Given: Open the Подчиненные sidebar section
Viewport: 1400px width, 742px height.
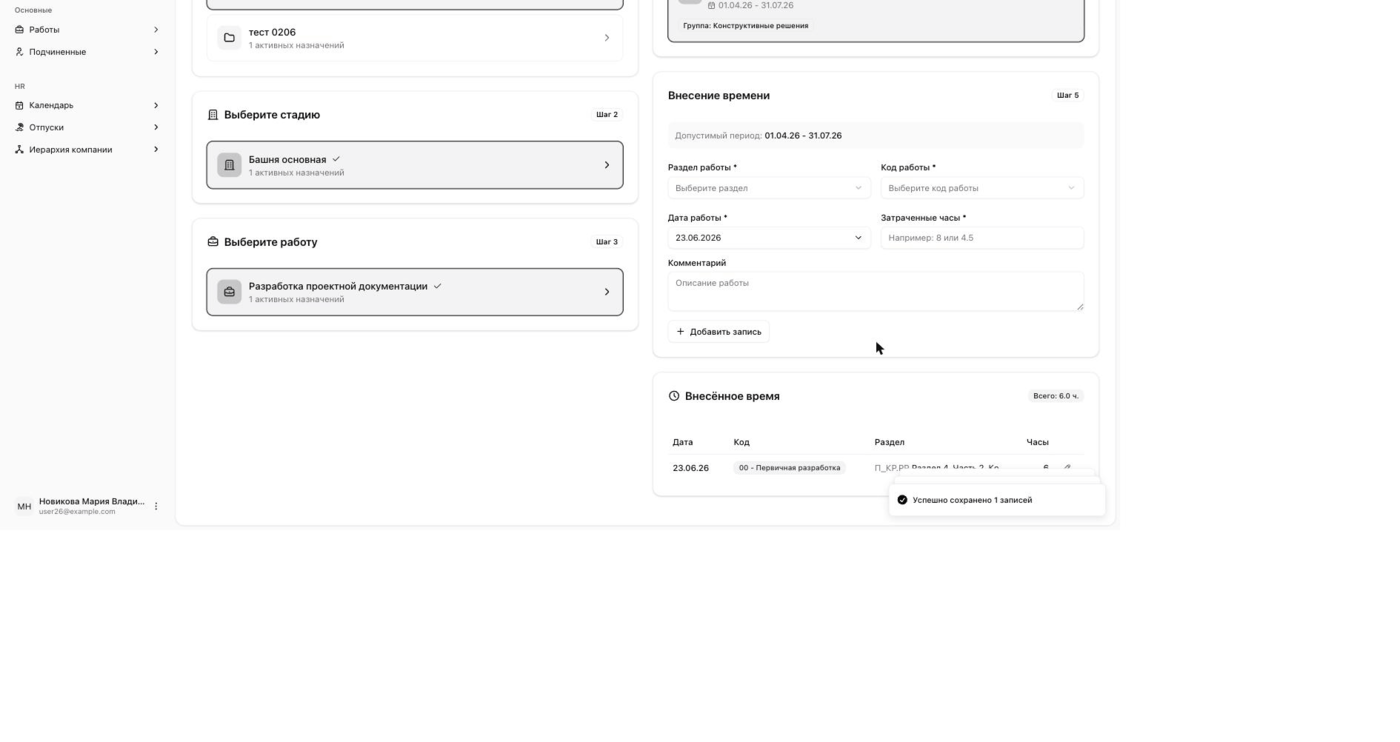Looking at the screenshot, I should click(x=86, y=52).
